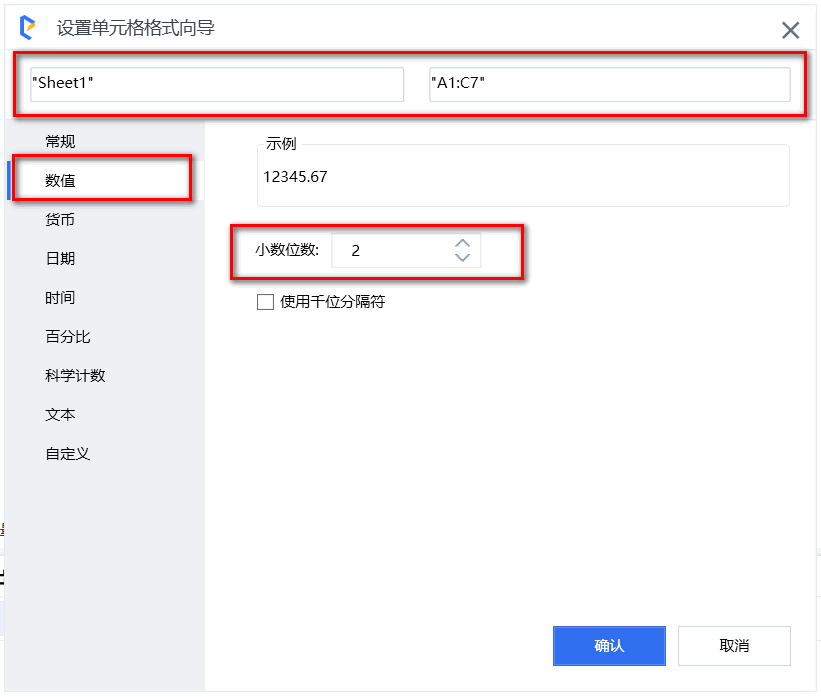Select the 文本 format category
The height and width of the screenshot is (697, 821).
(105, 415)
